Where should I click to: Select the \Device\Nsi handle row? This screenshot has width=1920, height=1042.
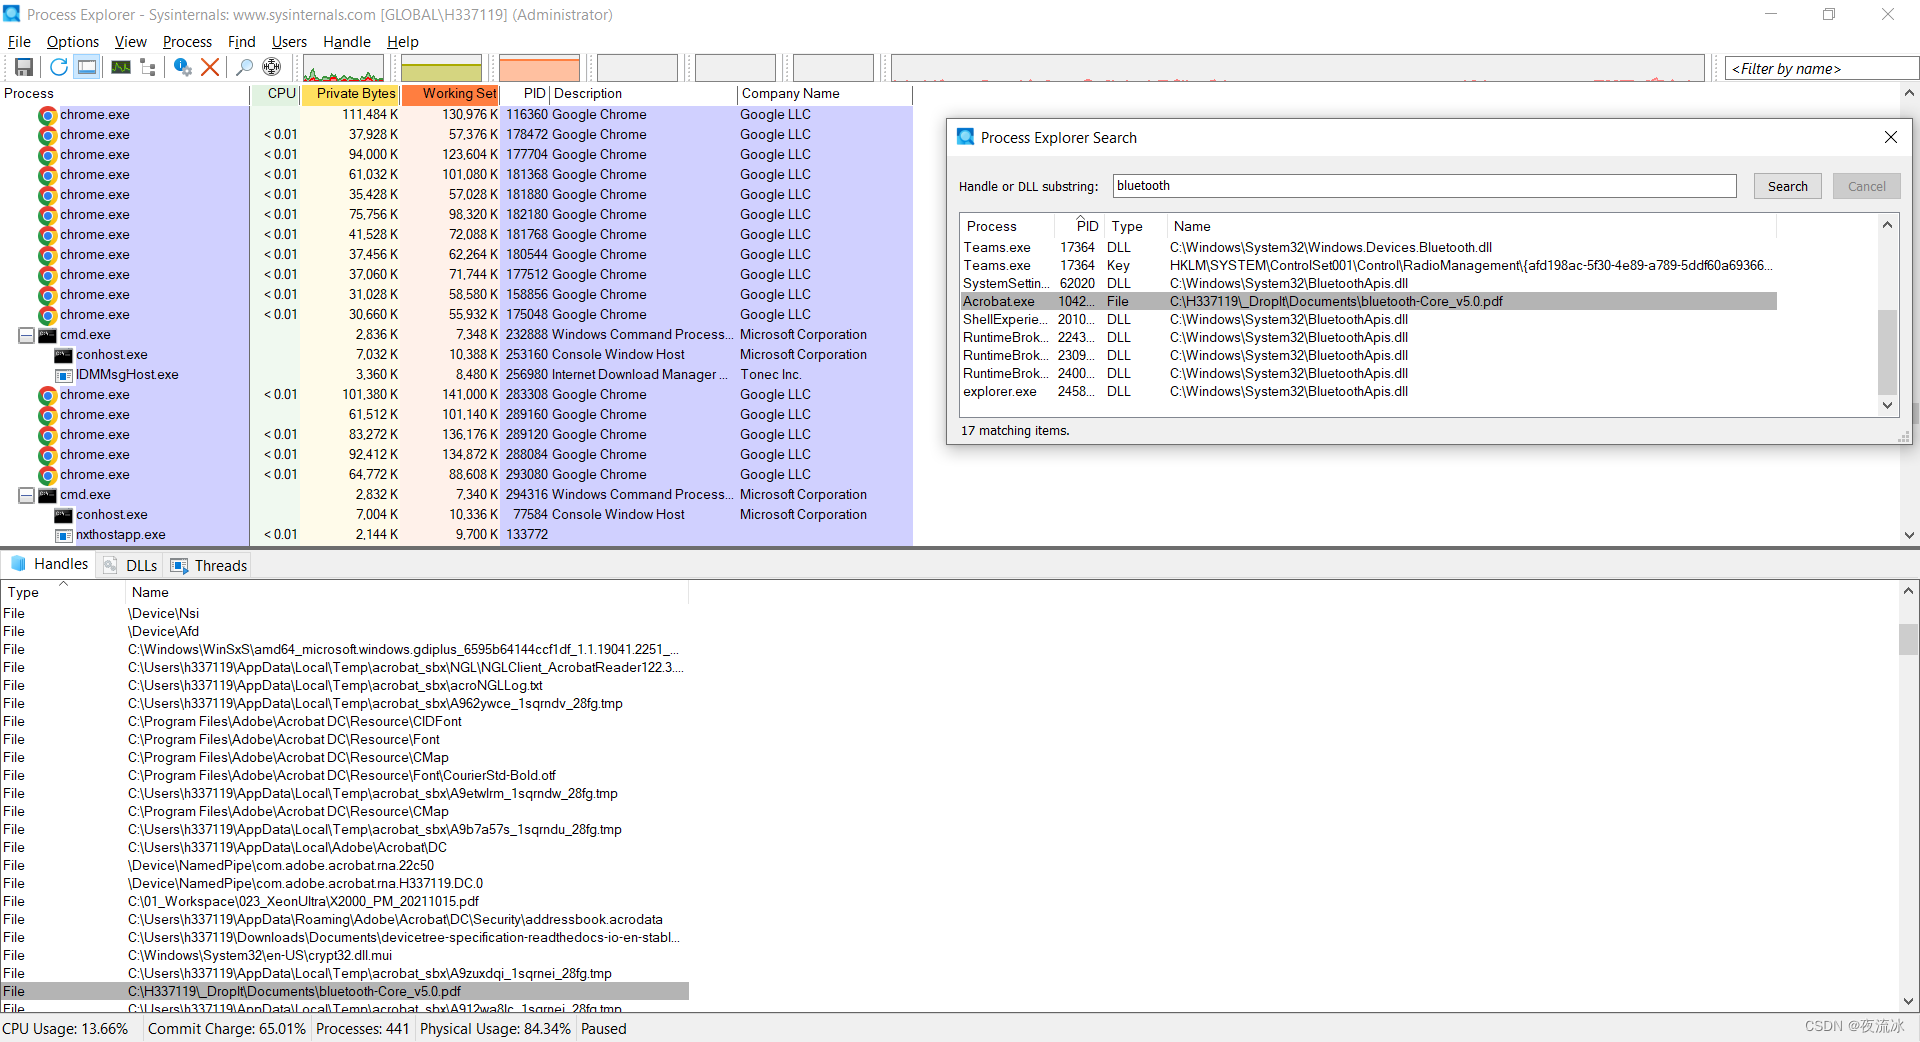[x=345, y=613]
